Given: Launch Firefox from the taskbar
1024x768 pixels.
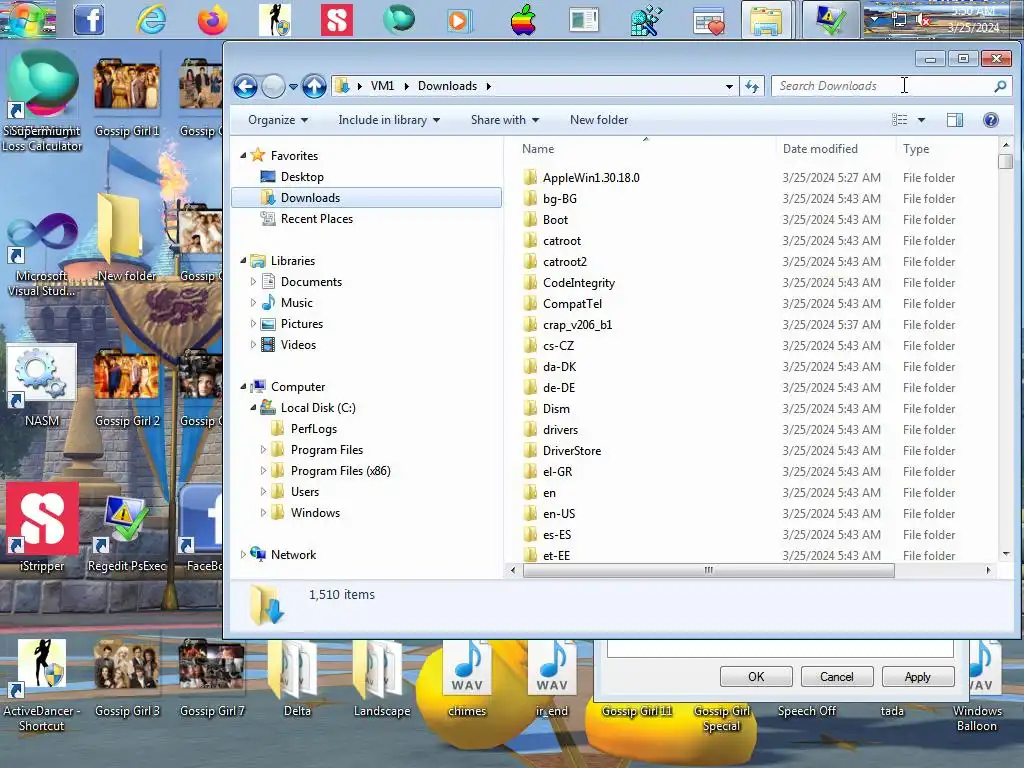Looking at the screenshot, I should coord(213,20).
